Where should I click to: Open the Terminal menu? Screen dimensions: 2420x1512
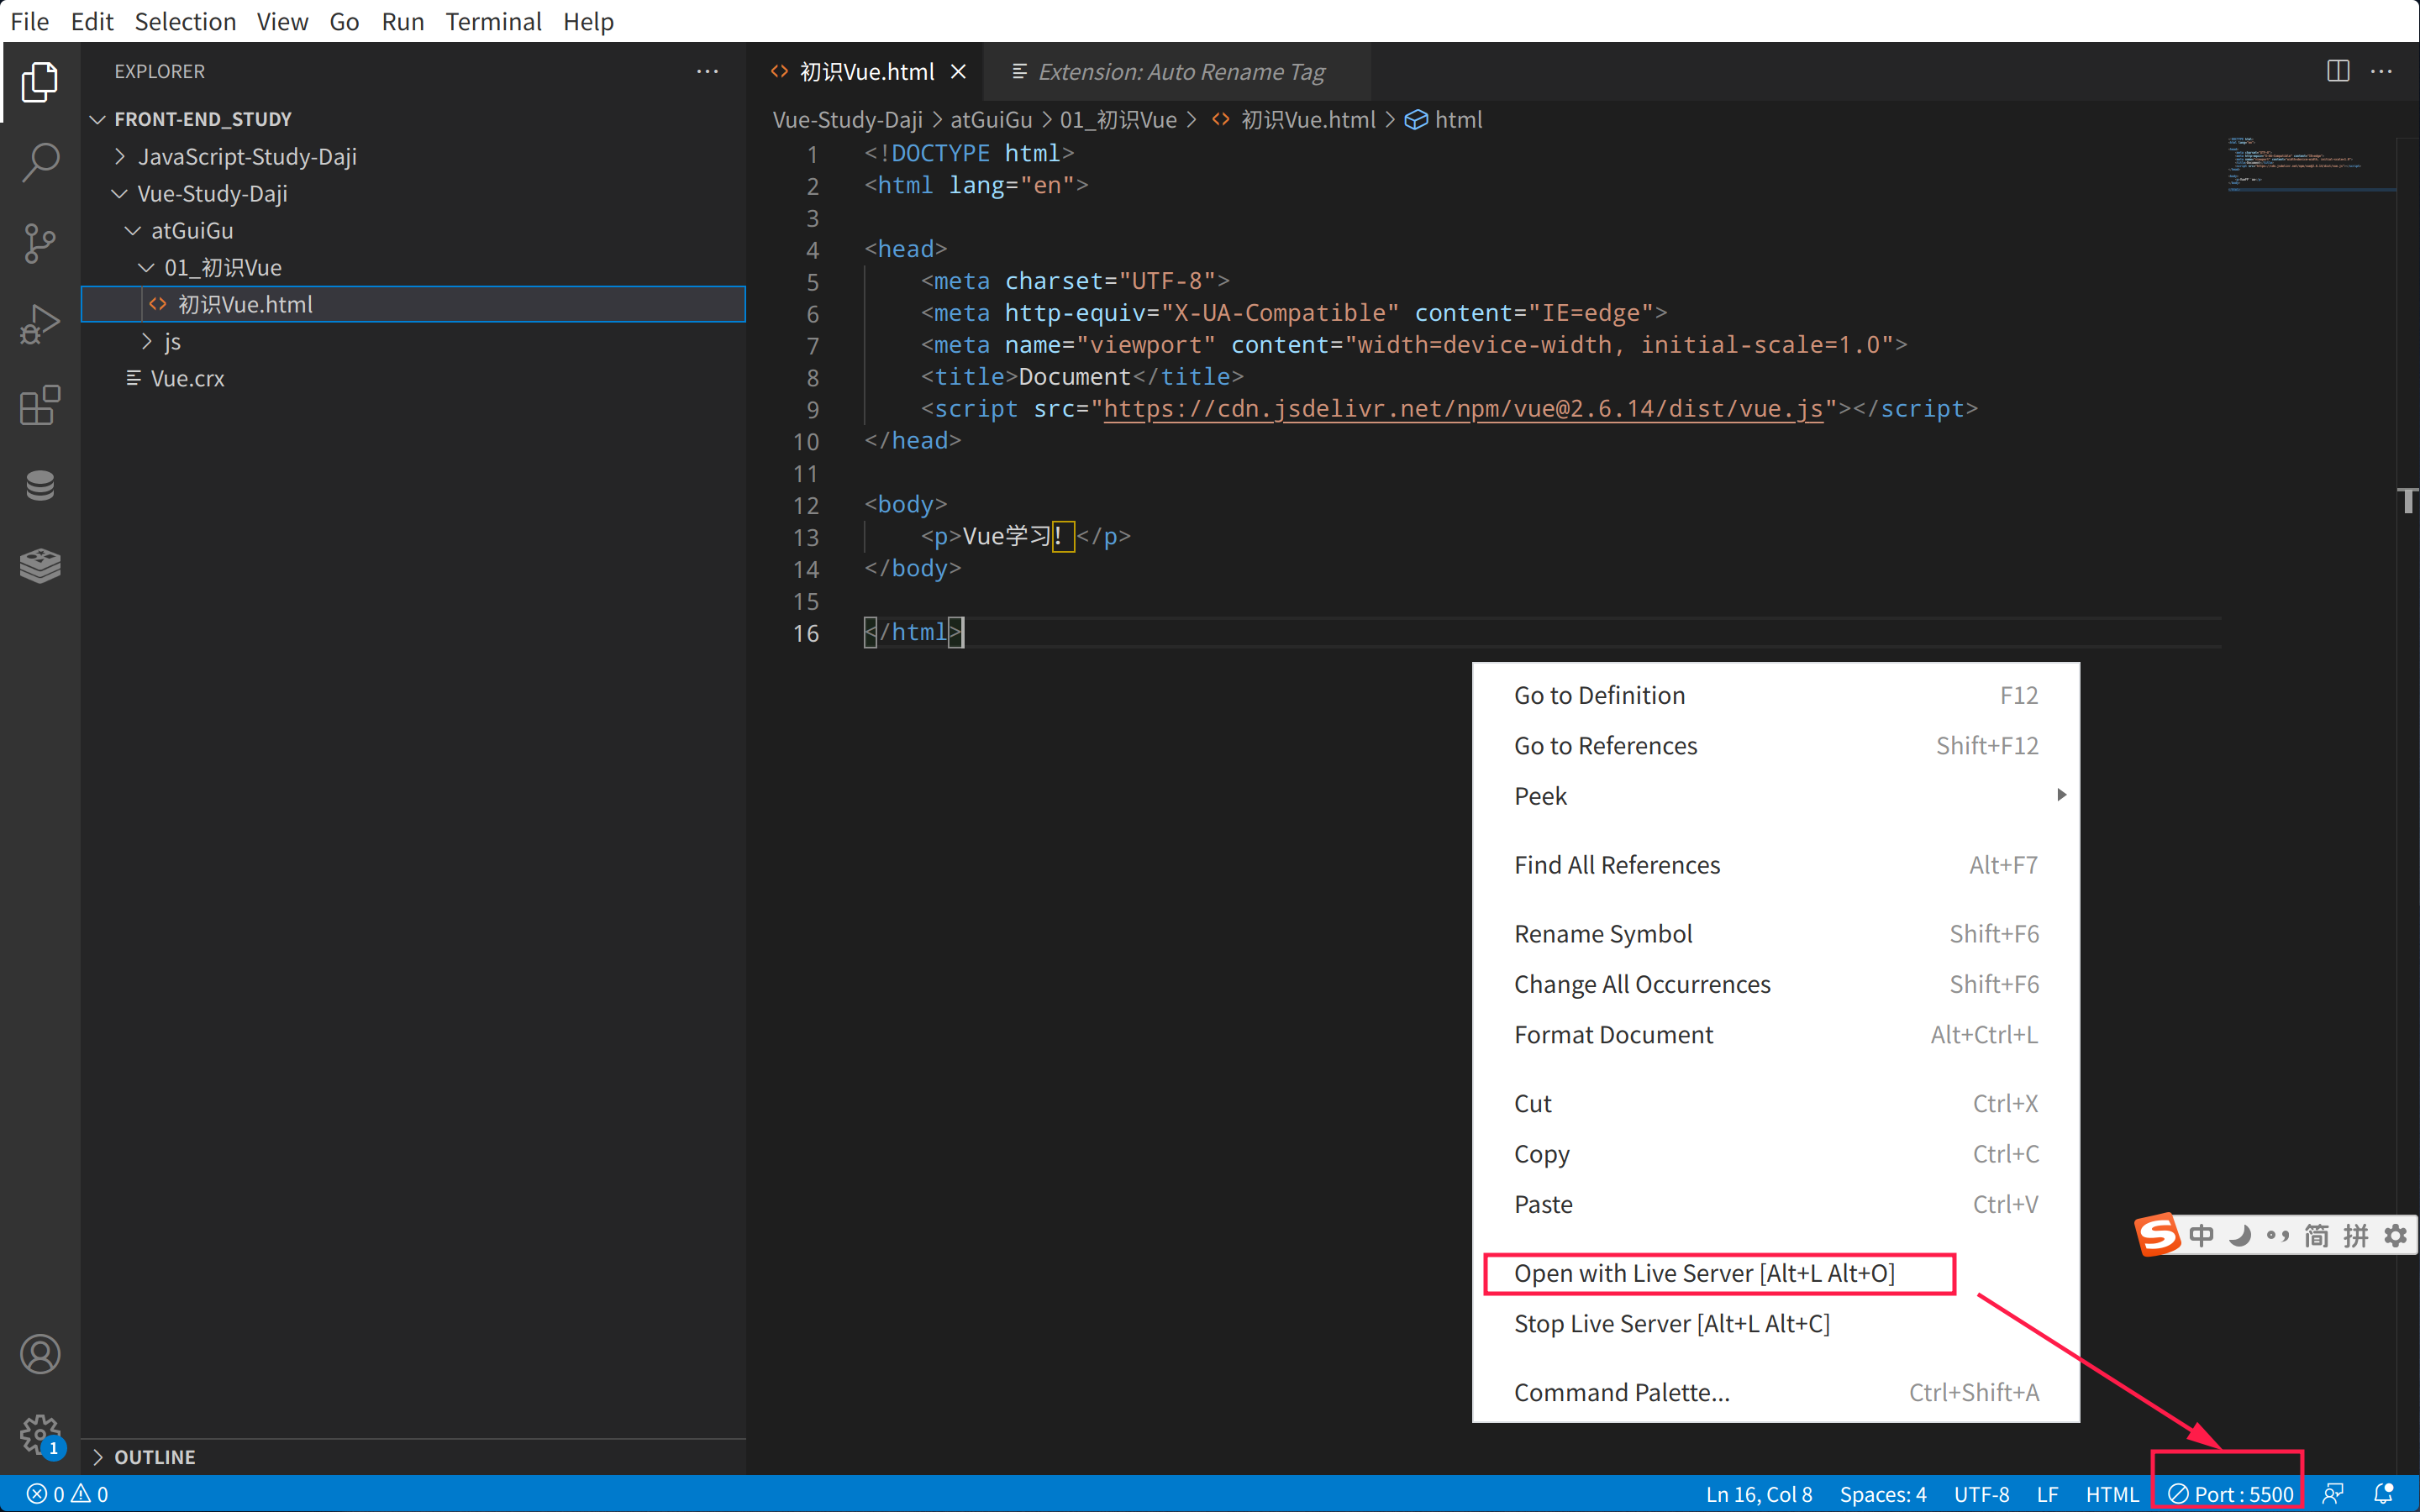point(493,21)
